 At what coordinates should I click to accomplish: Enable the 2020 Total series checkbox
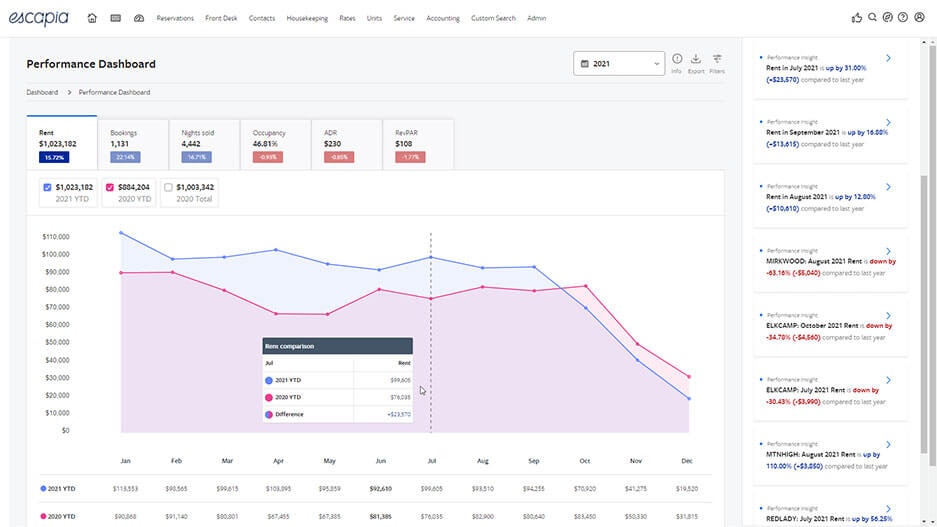pyautogui.click(x=168, y=187)
